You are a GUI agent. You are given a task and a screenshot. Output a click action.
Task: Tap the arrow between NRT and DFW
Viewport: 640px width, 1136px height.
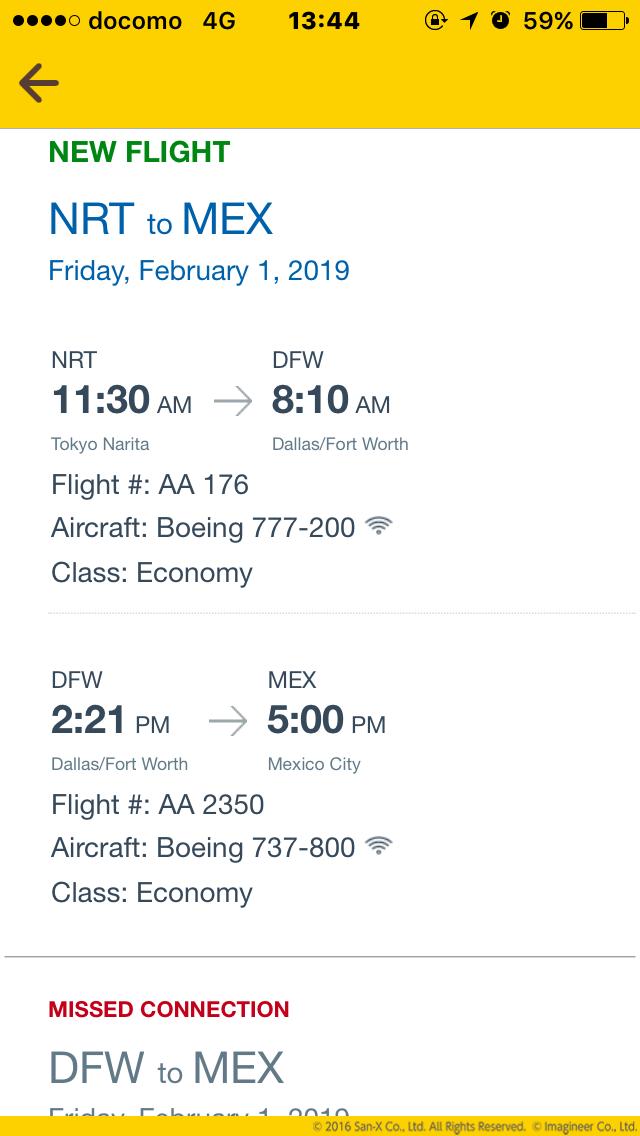(x=233, y=403)
